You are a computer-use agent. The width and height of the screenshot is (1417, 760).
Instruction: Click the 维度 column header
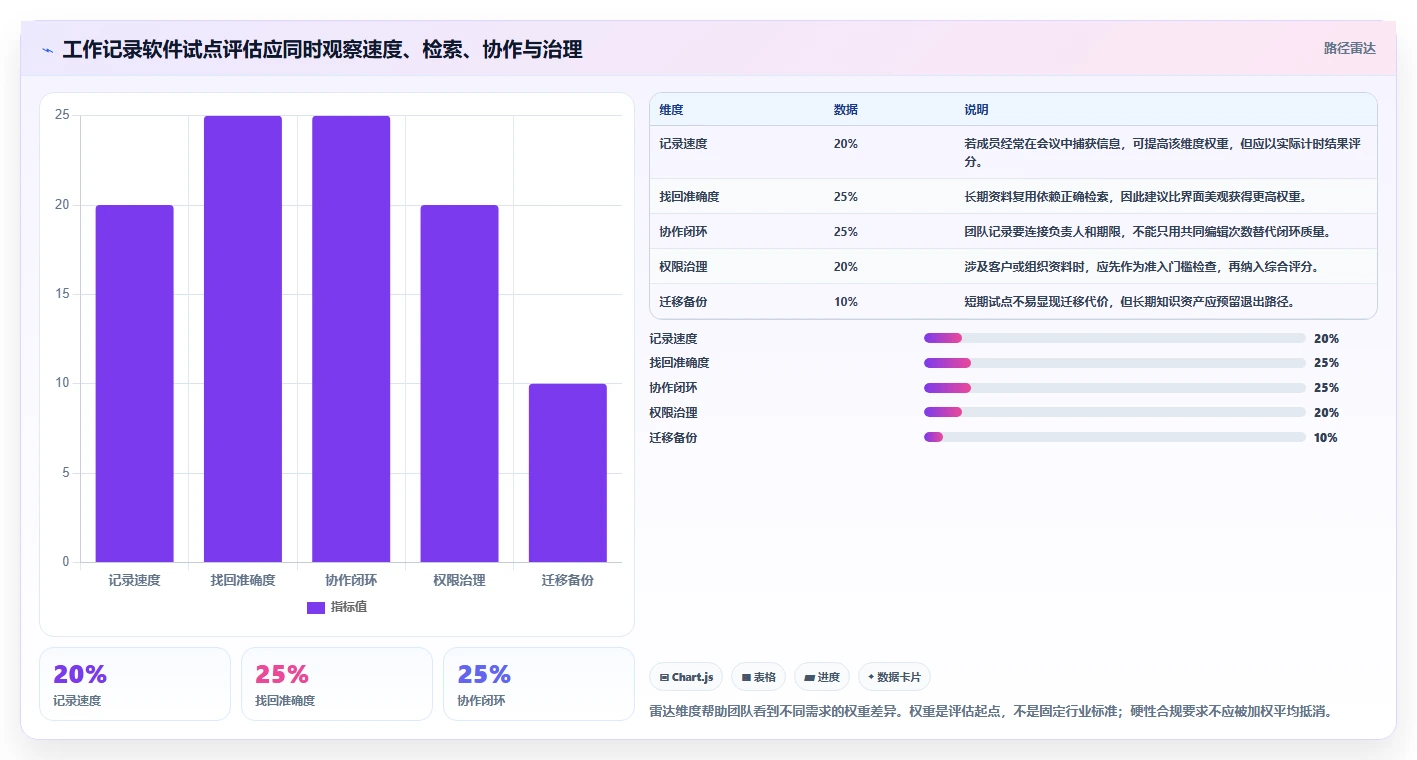click(671, 109)
